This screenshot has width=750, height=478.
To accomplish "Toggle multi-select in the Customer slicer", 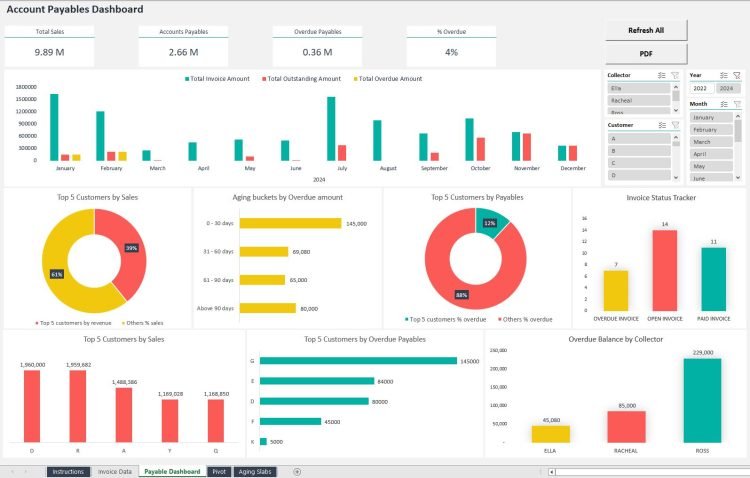I will [x=663, y=125].
